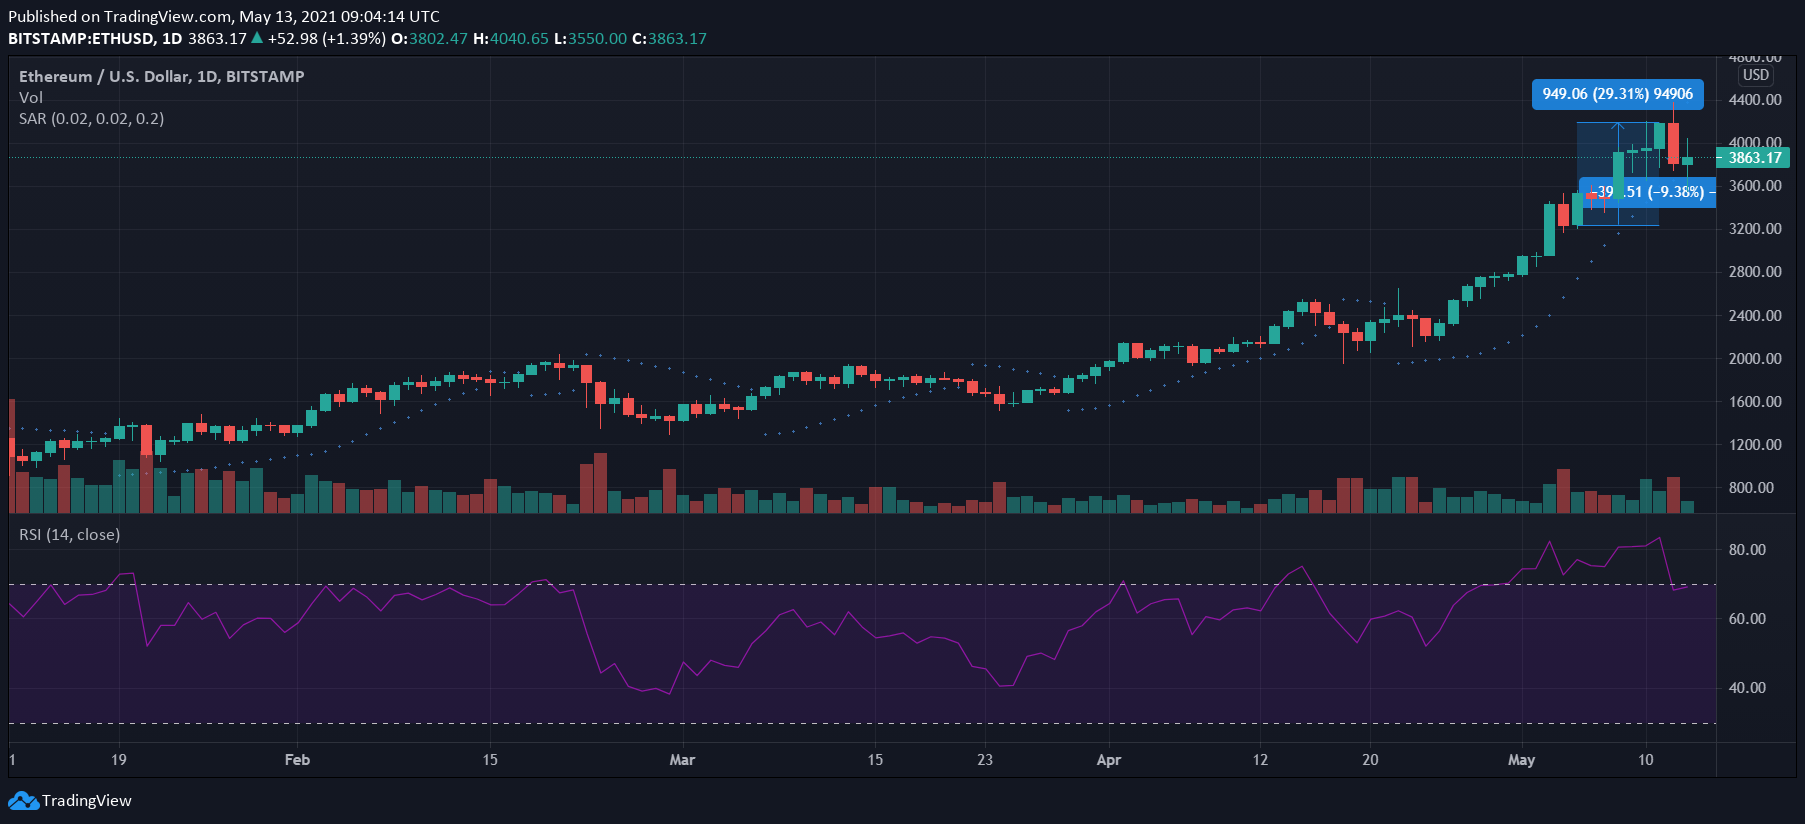Click the RSI 80.00 axis label
1805x824 pixels.
(x=1747, y=550)
